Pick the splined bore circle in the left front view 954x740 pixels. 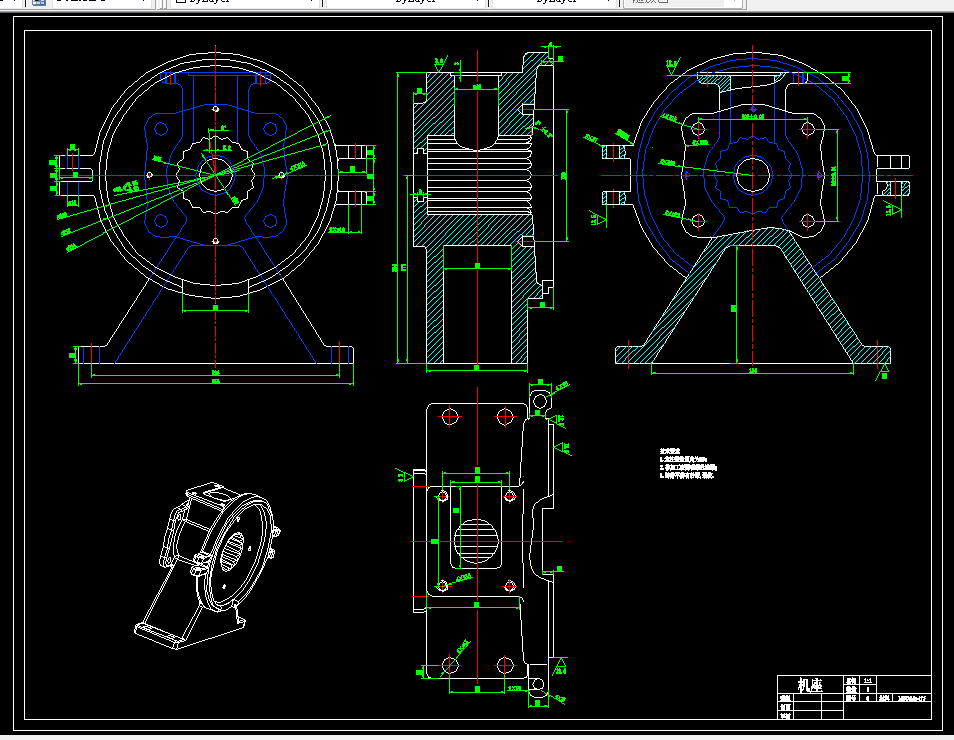(x=215, y=175)
